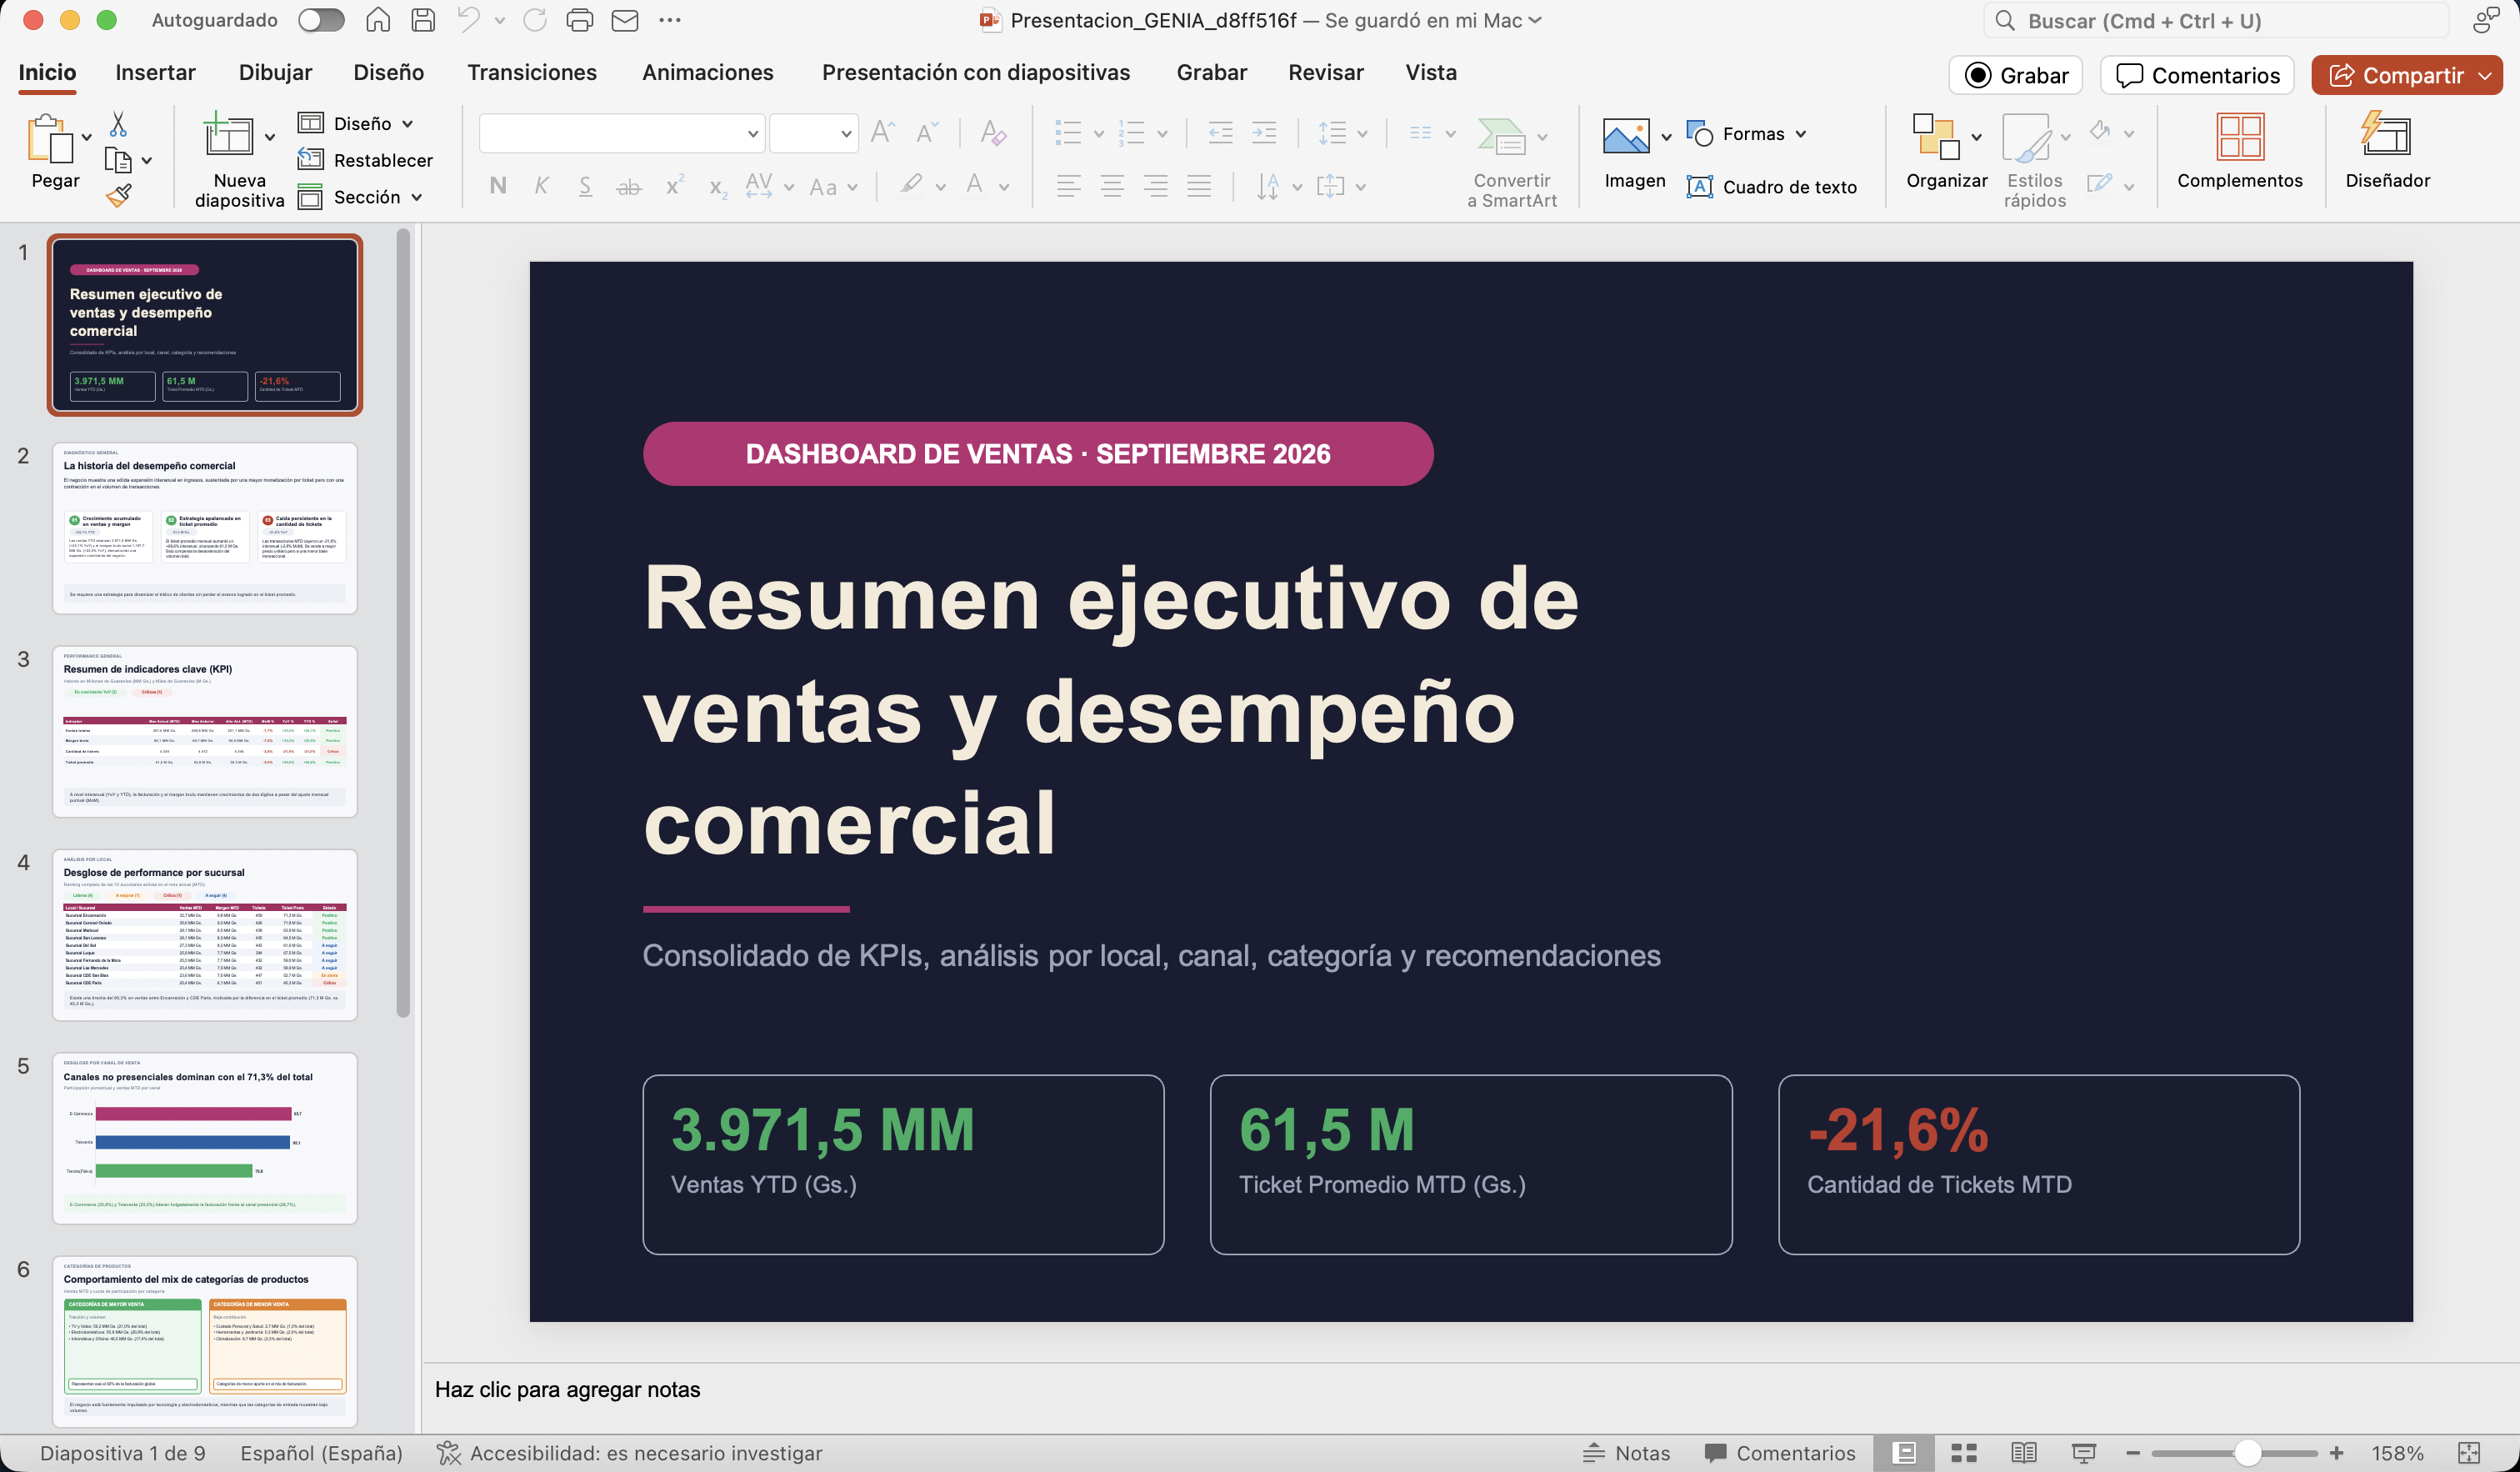Open the Animaciones tab
Screen dimensions: 2520x1472
[x=707, y=72]
